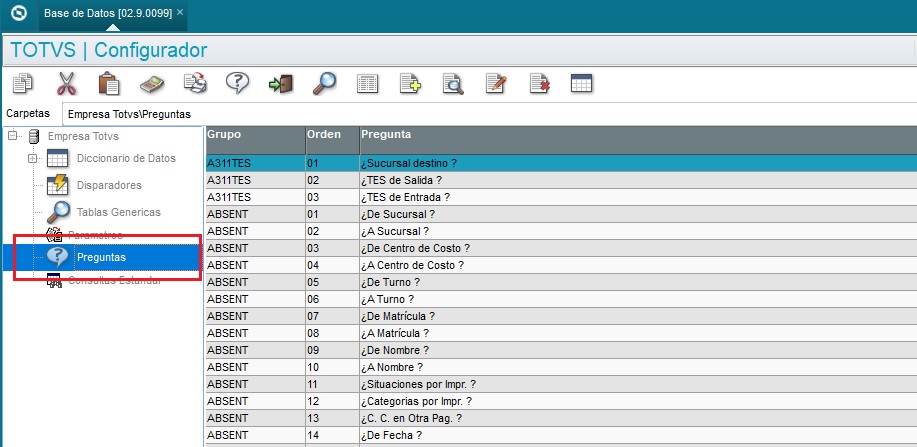The width and height of the screenshot is (917, 447).
Task: Sort by the Orden column header
Action: pyautogui.click(x=332, y=140)
